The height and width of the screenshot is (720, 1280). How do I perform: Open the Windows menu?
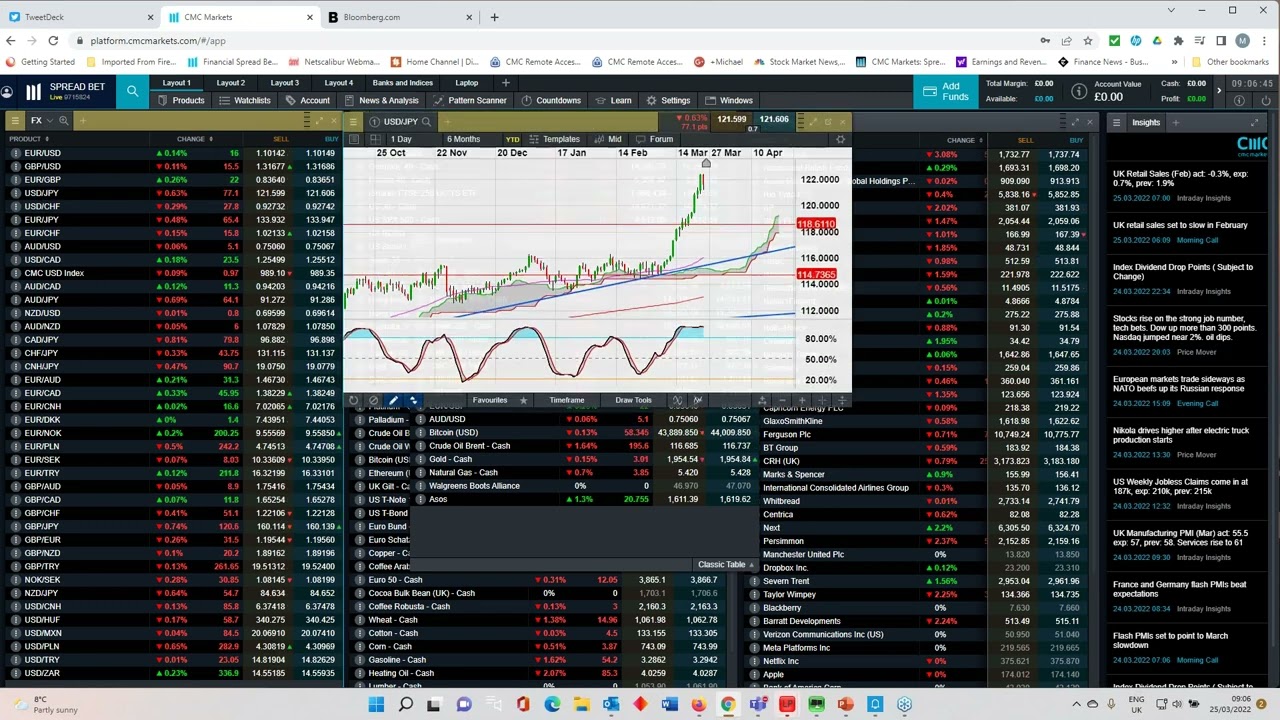tap(728, 100)
